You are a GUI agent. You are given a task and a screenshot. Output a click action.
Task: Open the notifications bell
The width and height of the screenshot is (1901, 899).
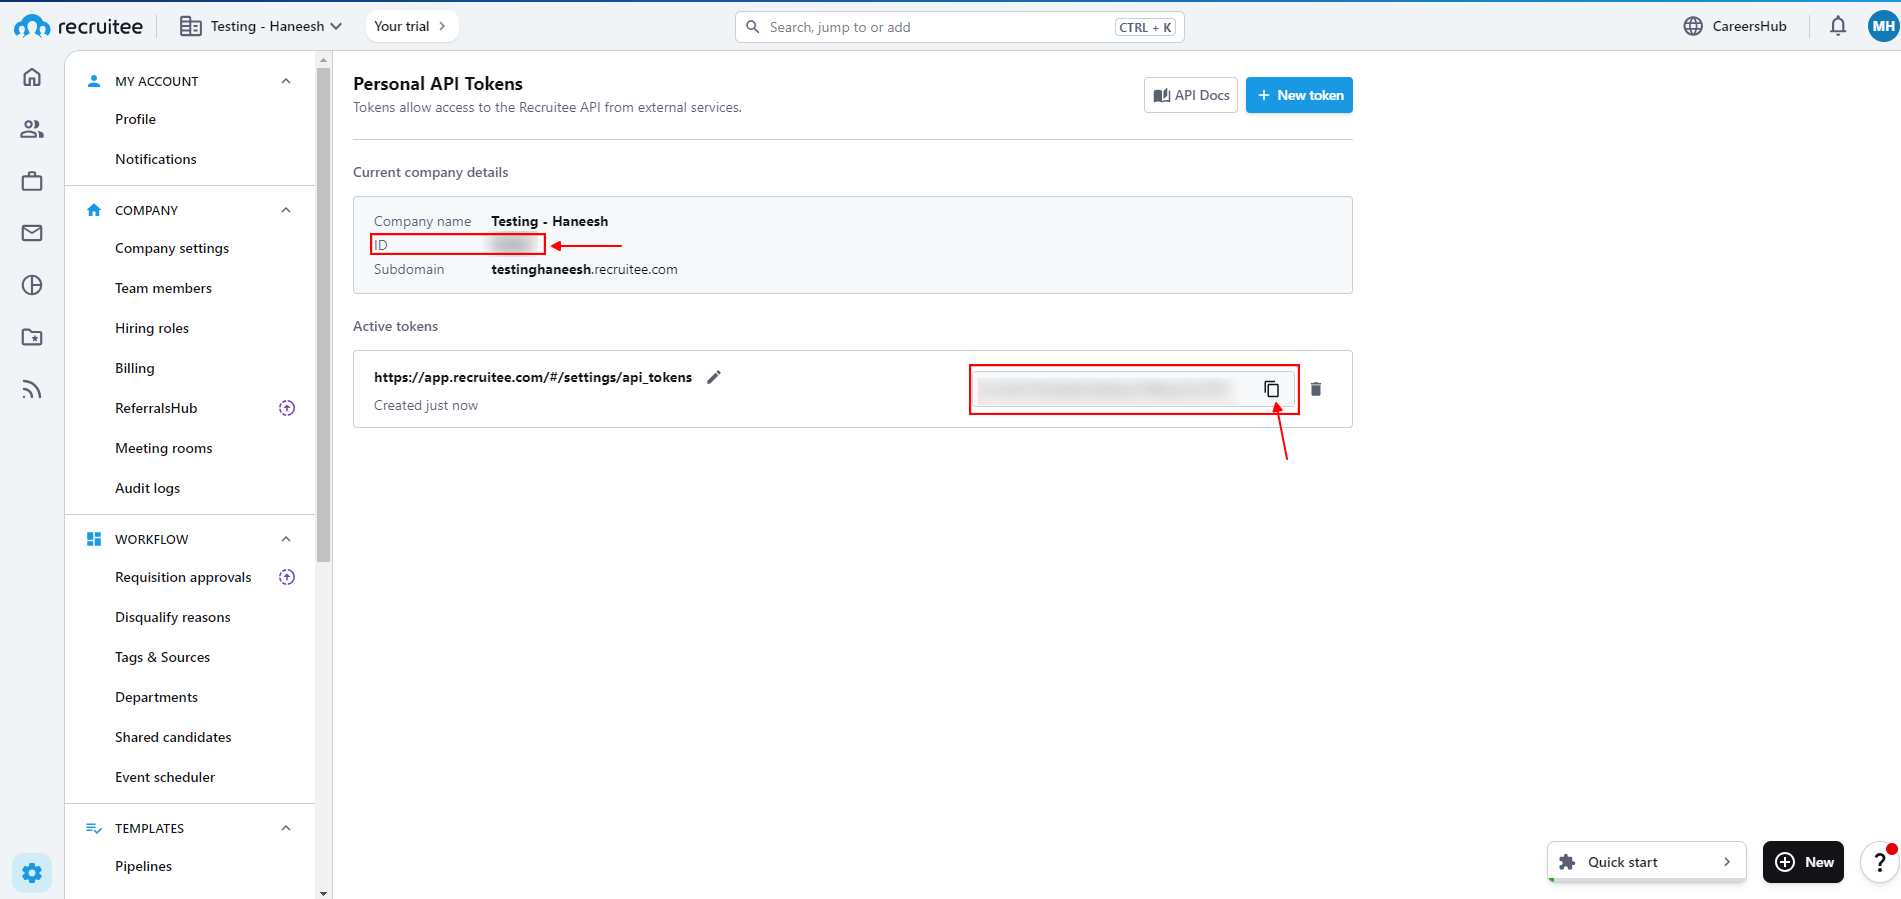click(x=1838, y=26)
